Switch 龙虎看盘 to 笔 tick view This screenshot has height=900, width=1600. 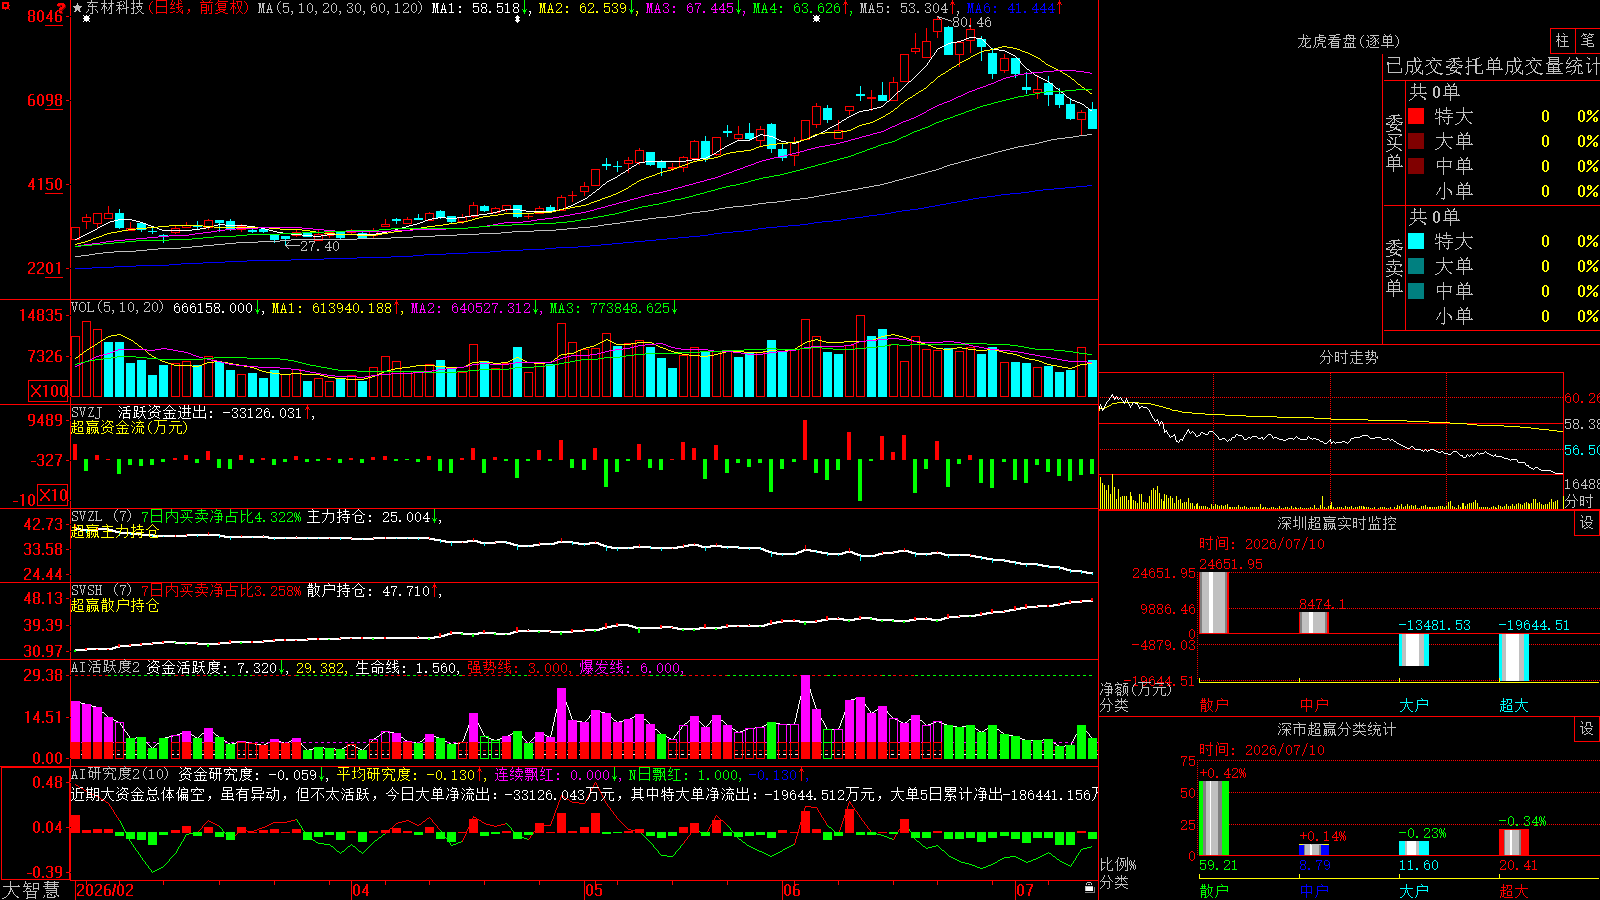click(x=1587, y=41)
